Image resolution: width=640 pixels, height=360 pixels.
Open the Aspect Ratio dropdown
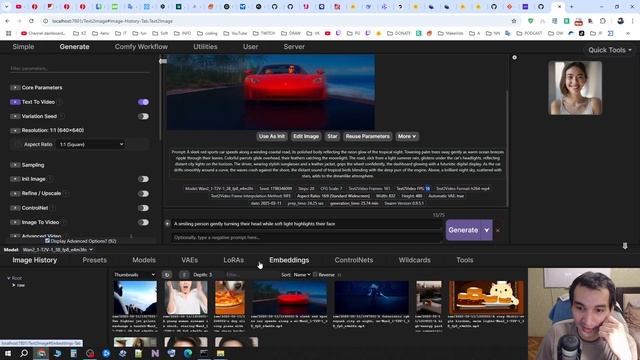tap(91, 144)
